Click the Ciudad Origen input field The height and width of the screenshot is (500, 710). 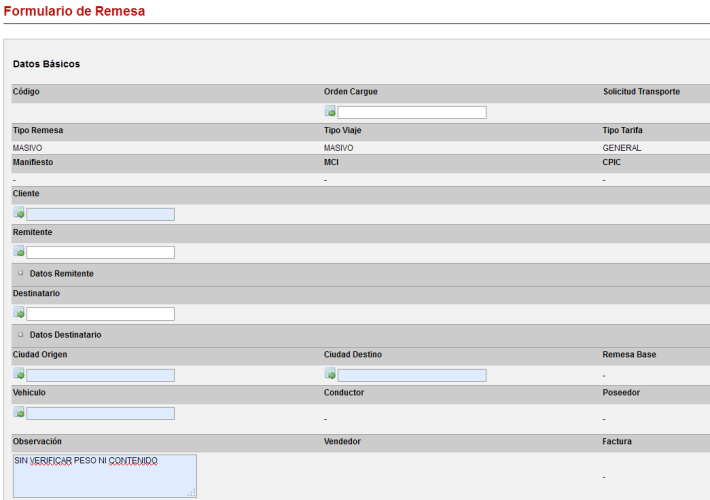point(100,375)
